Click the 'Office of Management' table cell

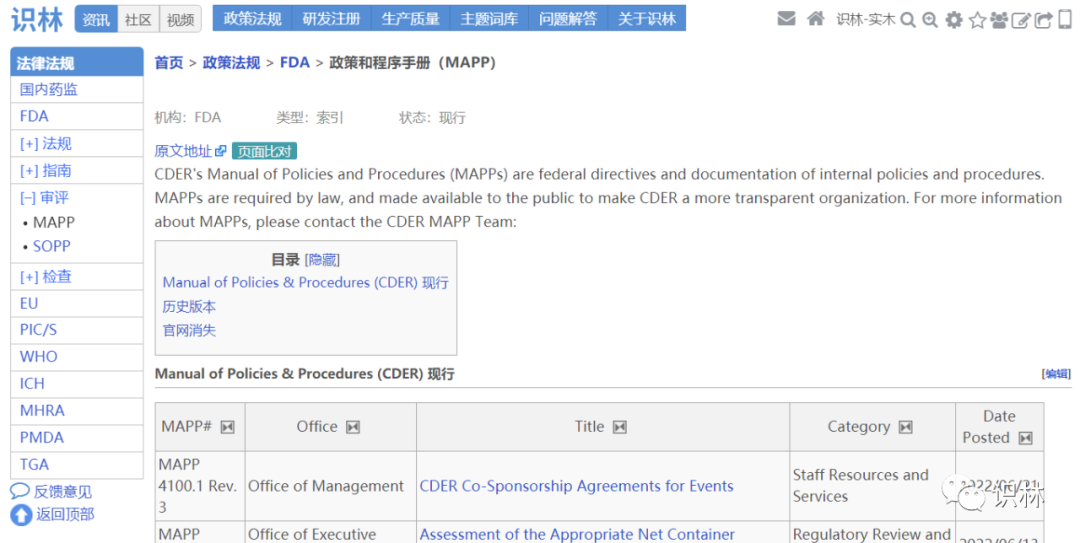331,486
